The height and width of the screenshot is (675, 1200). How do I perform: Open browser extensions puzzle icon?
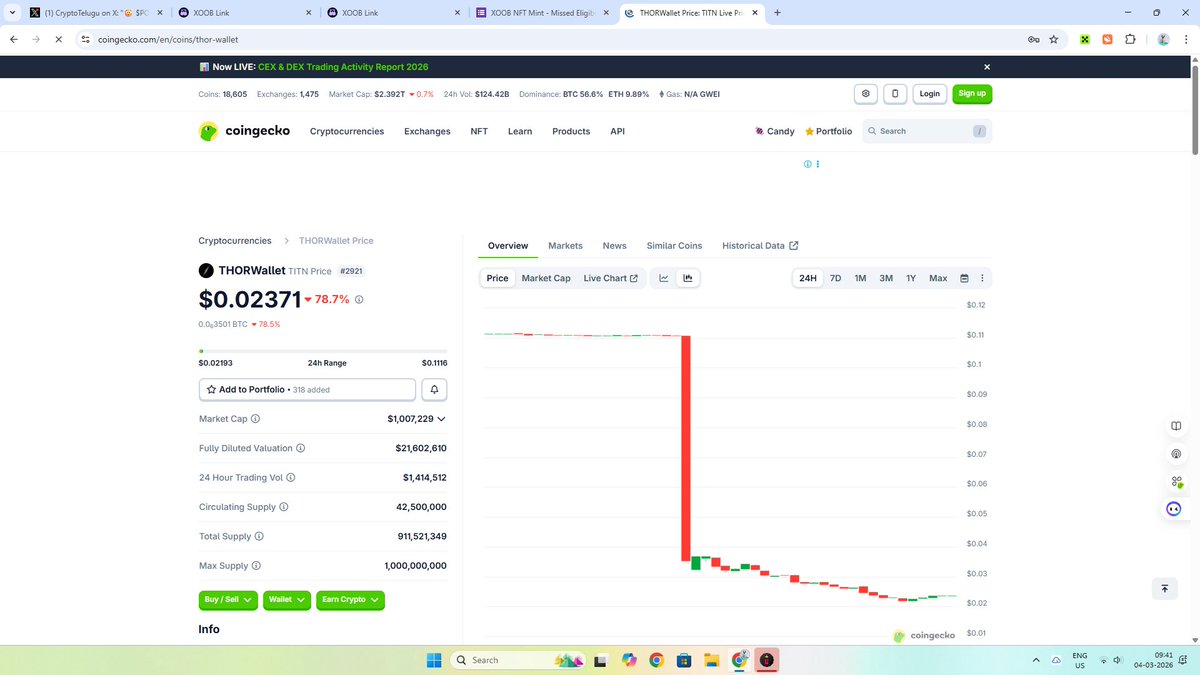(x=1130, y=39)
